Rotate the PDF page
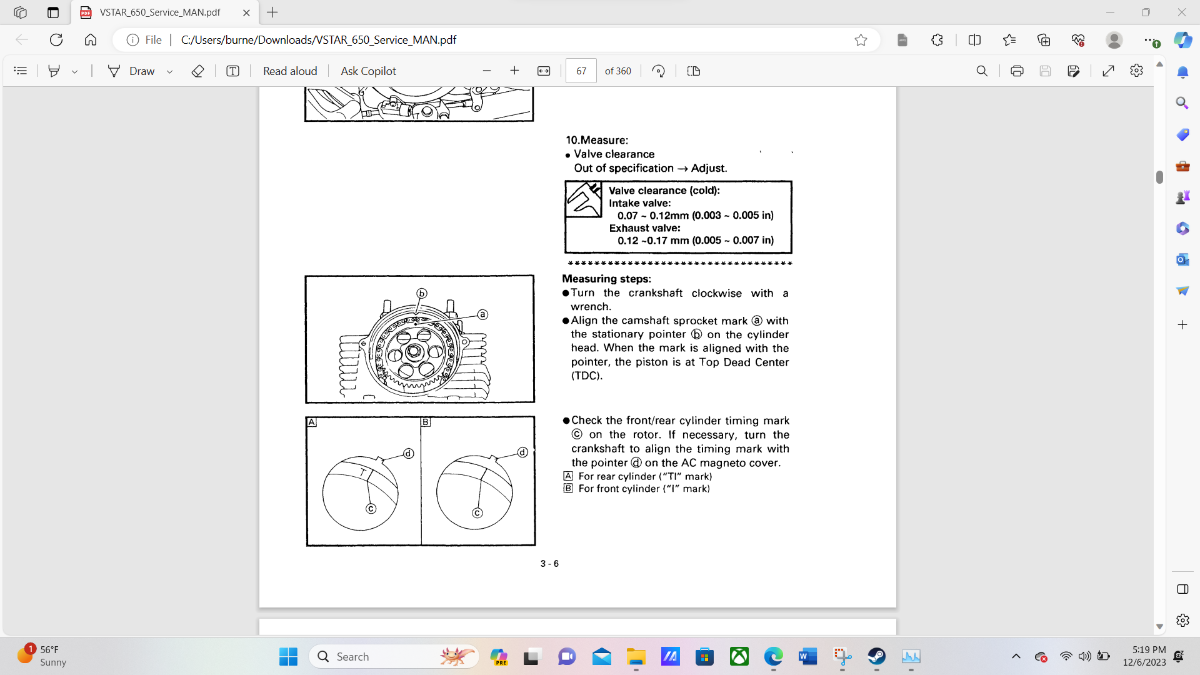Viewport: 1200px width, 675px height. 658,71
